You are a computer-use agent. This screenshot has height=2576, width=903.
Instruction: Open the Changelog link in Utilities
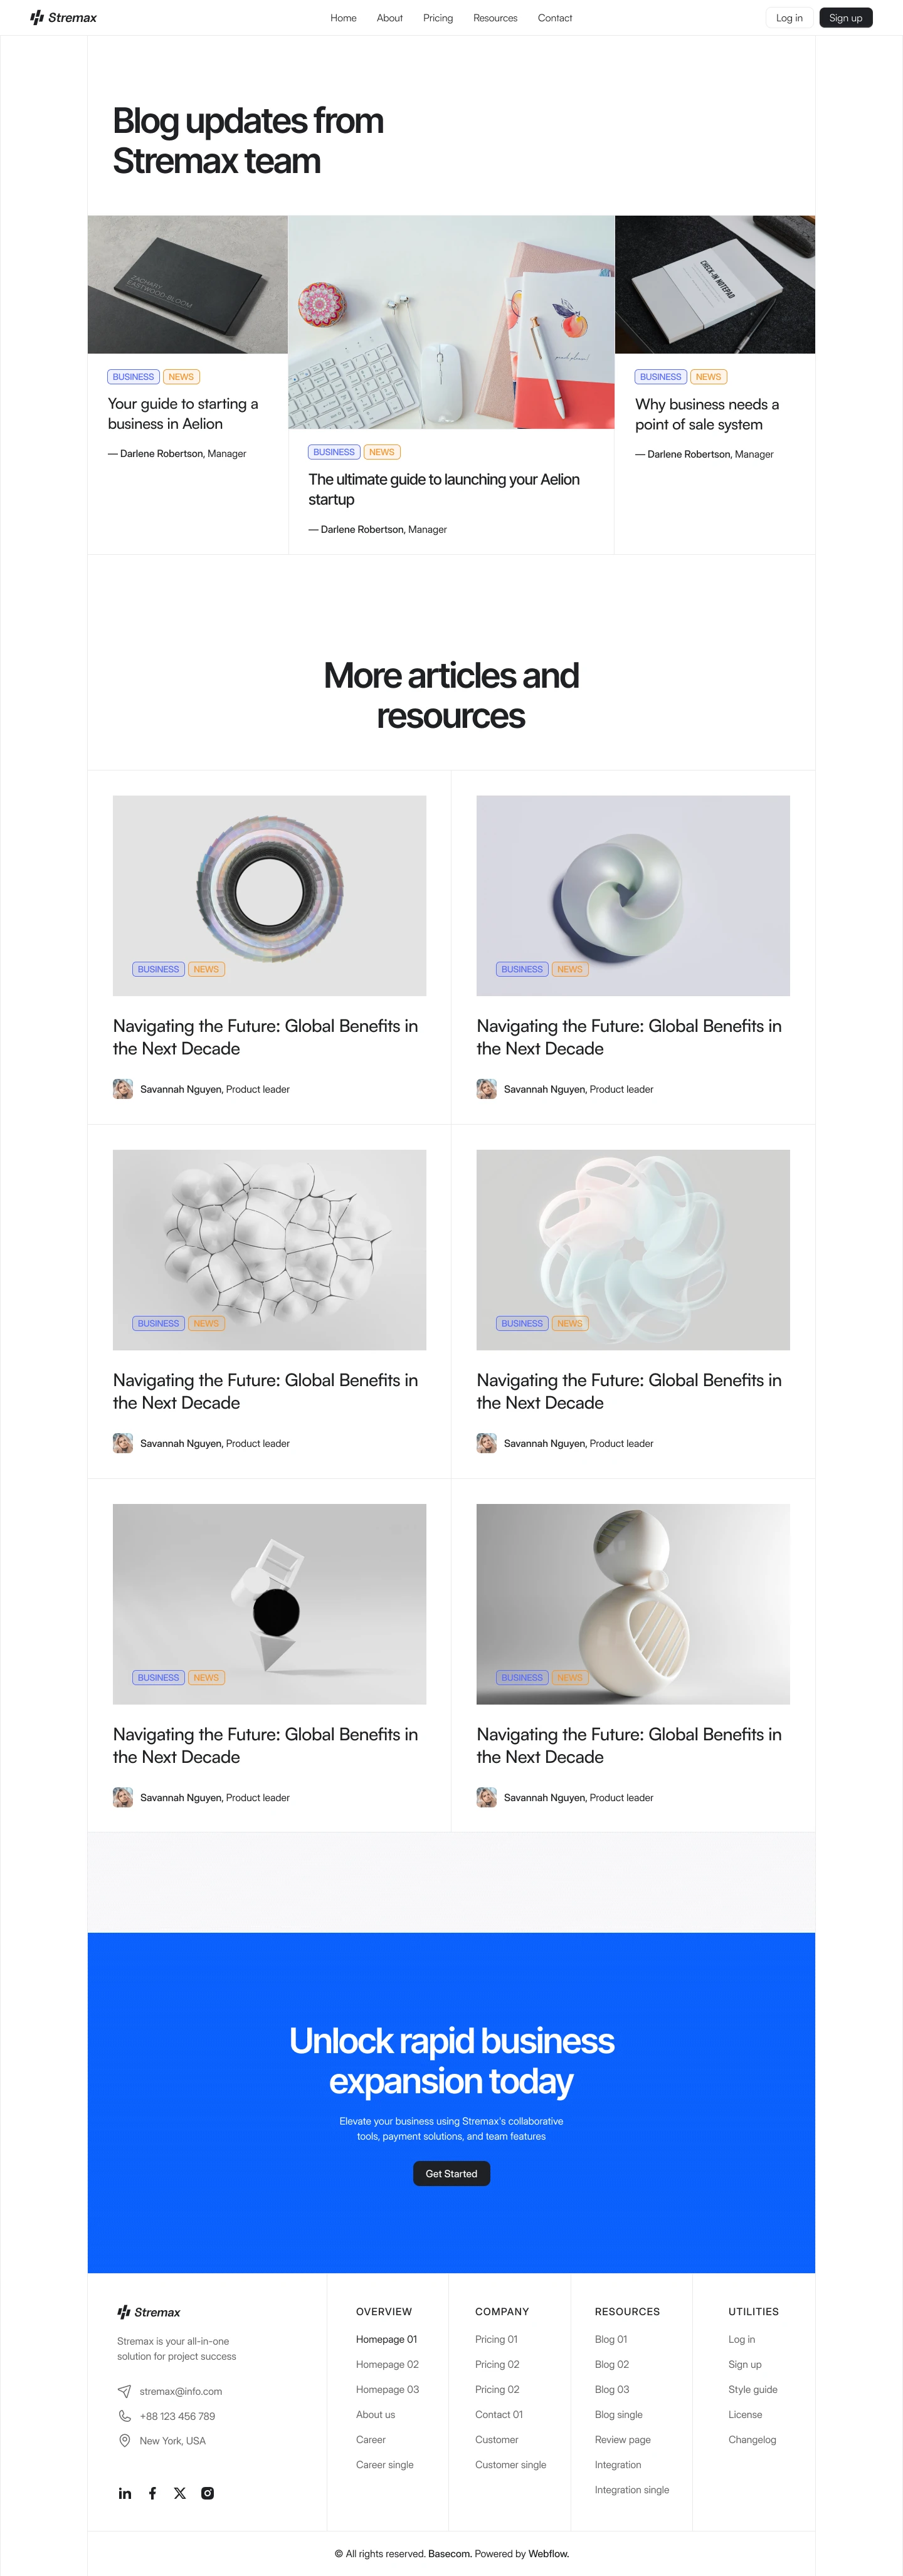[752, 2440]
